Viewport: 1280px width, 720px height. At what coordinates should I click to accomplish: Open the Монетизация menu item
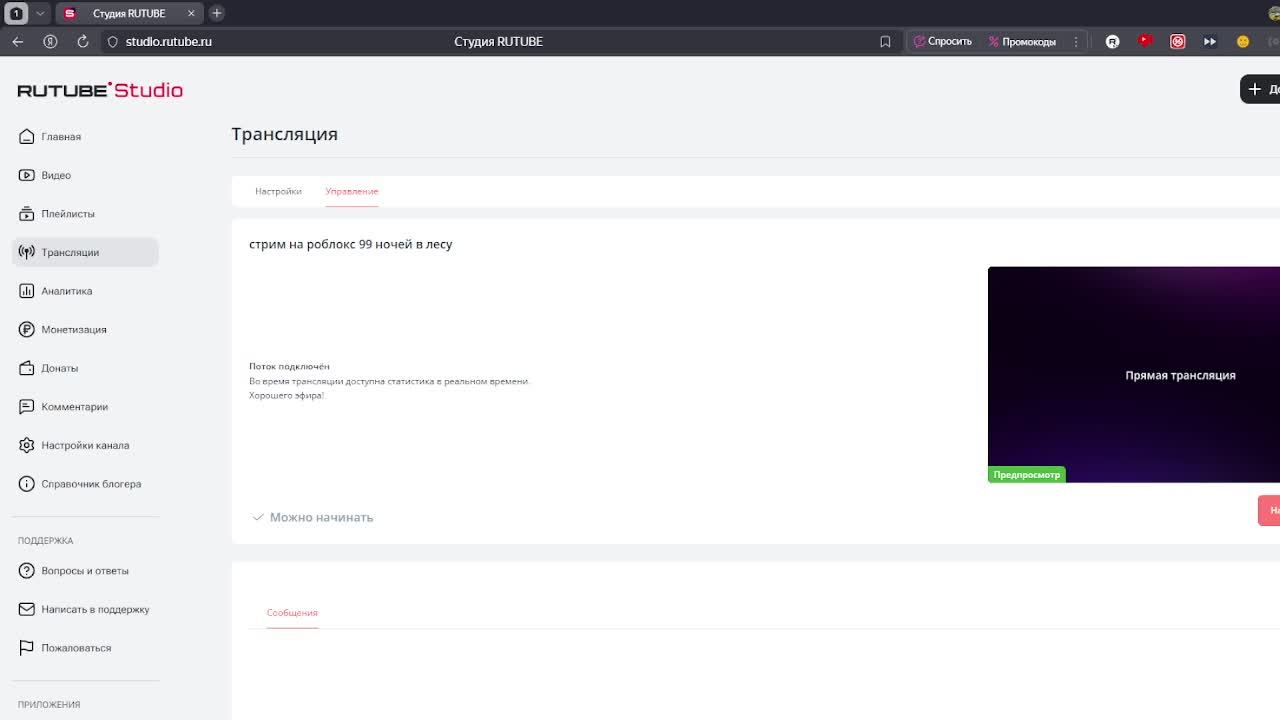[85, 329]
